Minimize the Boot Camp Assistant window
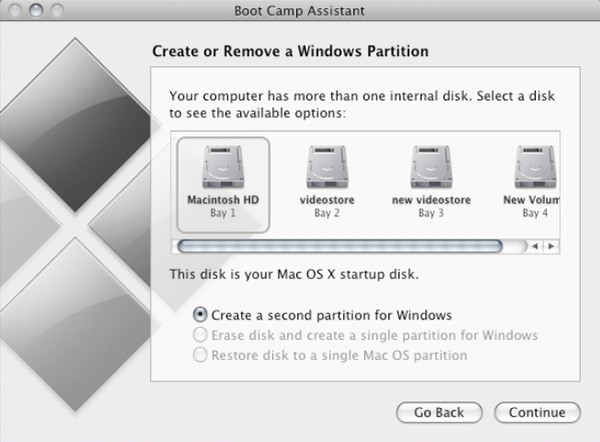Screen dimensions: 600x442 [x=36, y=10]
